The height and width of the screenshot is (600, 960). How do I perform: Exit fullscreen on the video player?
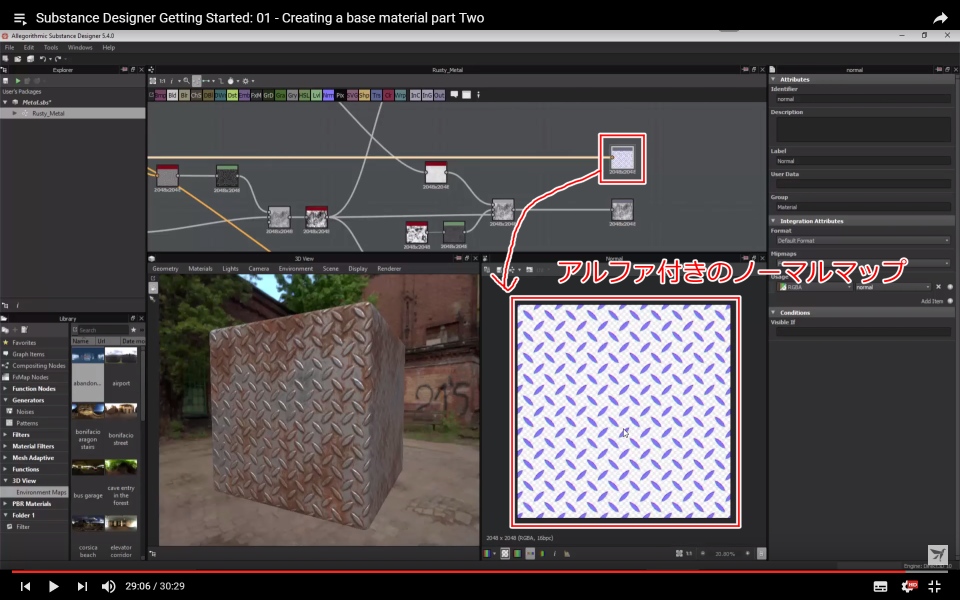(934, 587)
